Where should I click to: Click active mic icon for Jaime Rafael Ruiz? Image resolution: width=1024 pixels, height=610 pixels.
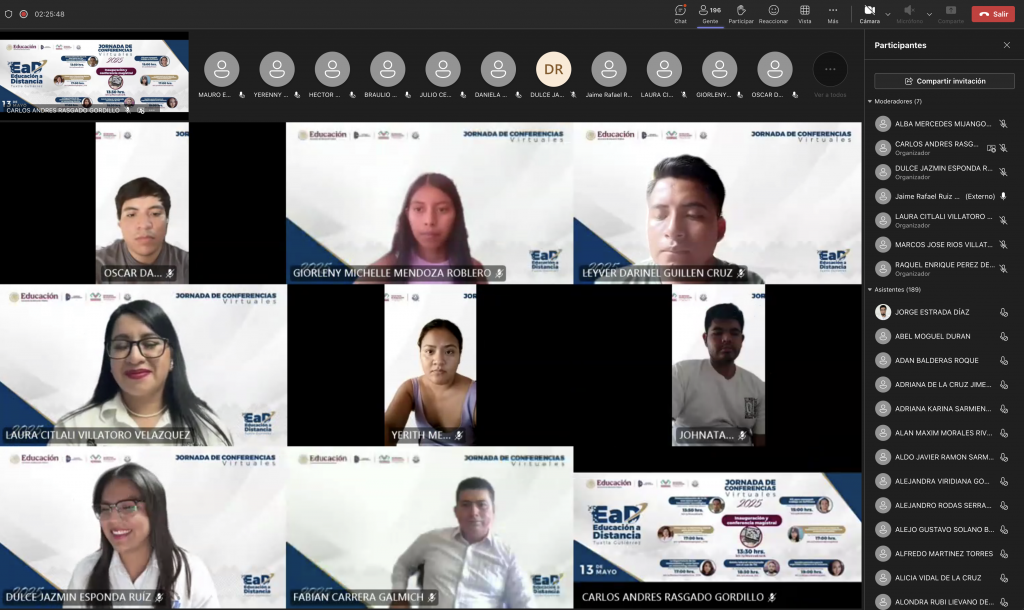point(1003,197)
